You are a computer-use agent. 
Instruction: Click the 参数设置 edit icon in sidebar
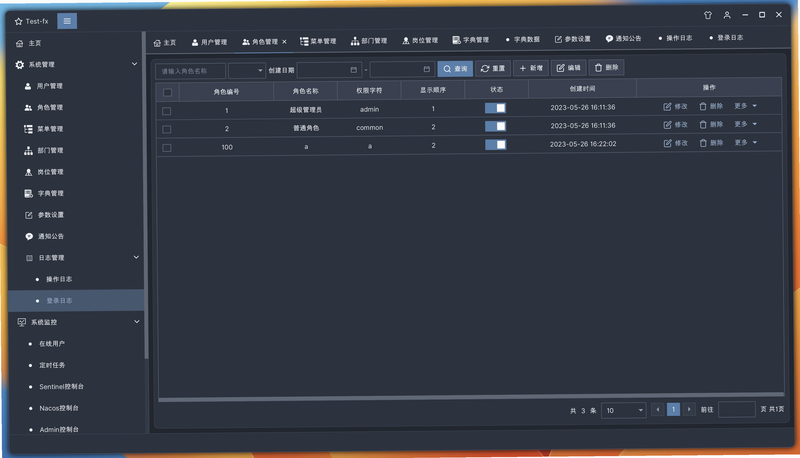[29, 215]
